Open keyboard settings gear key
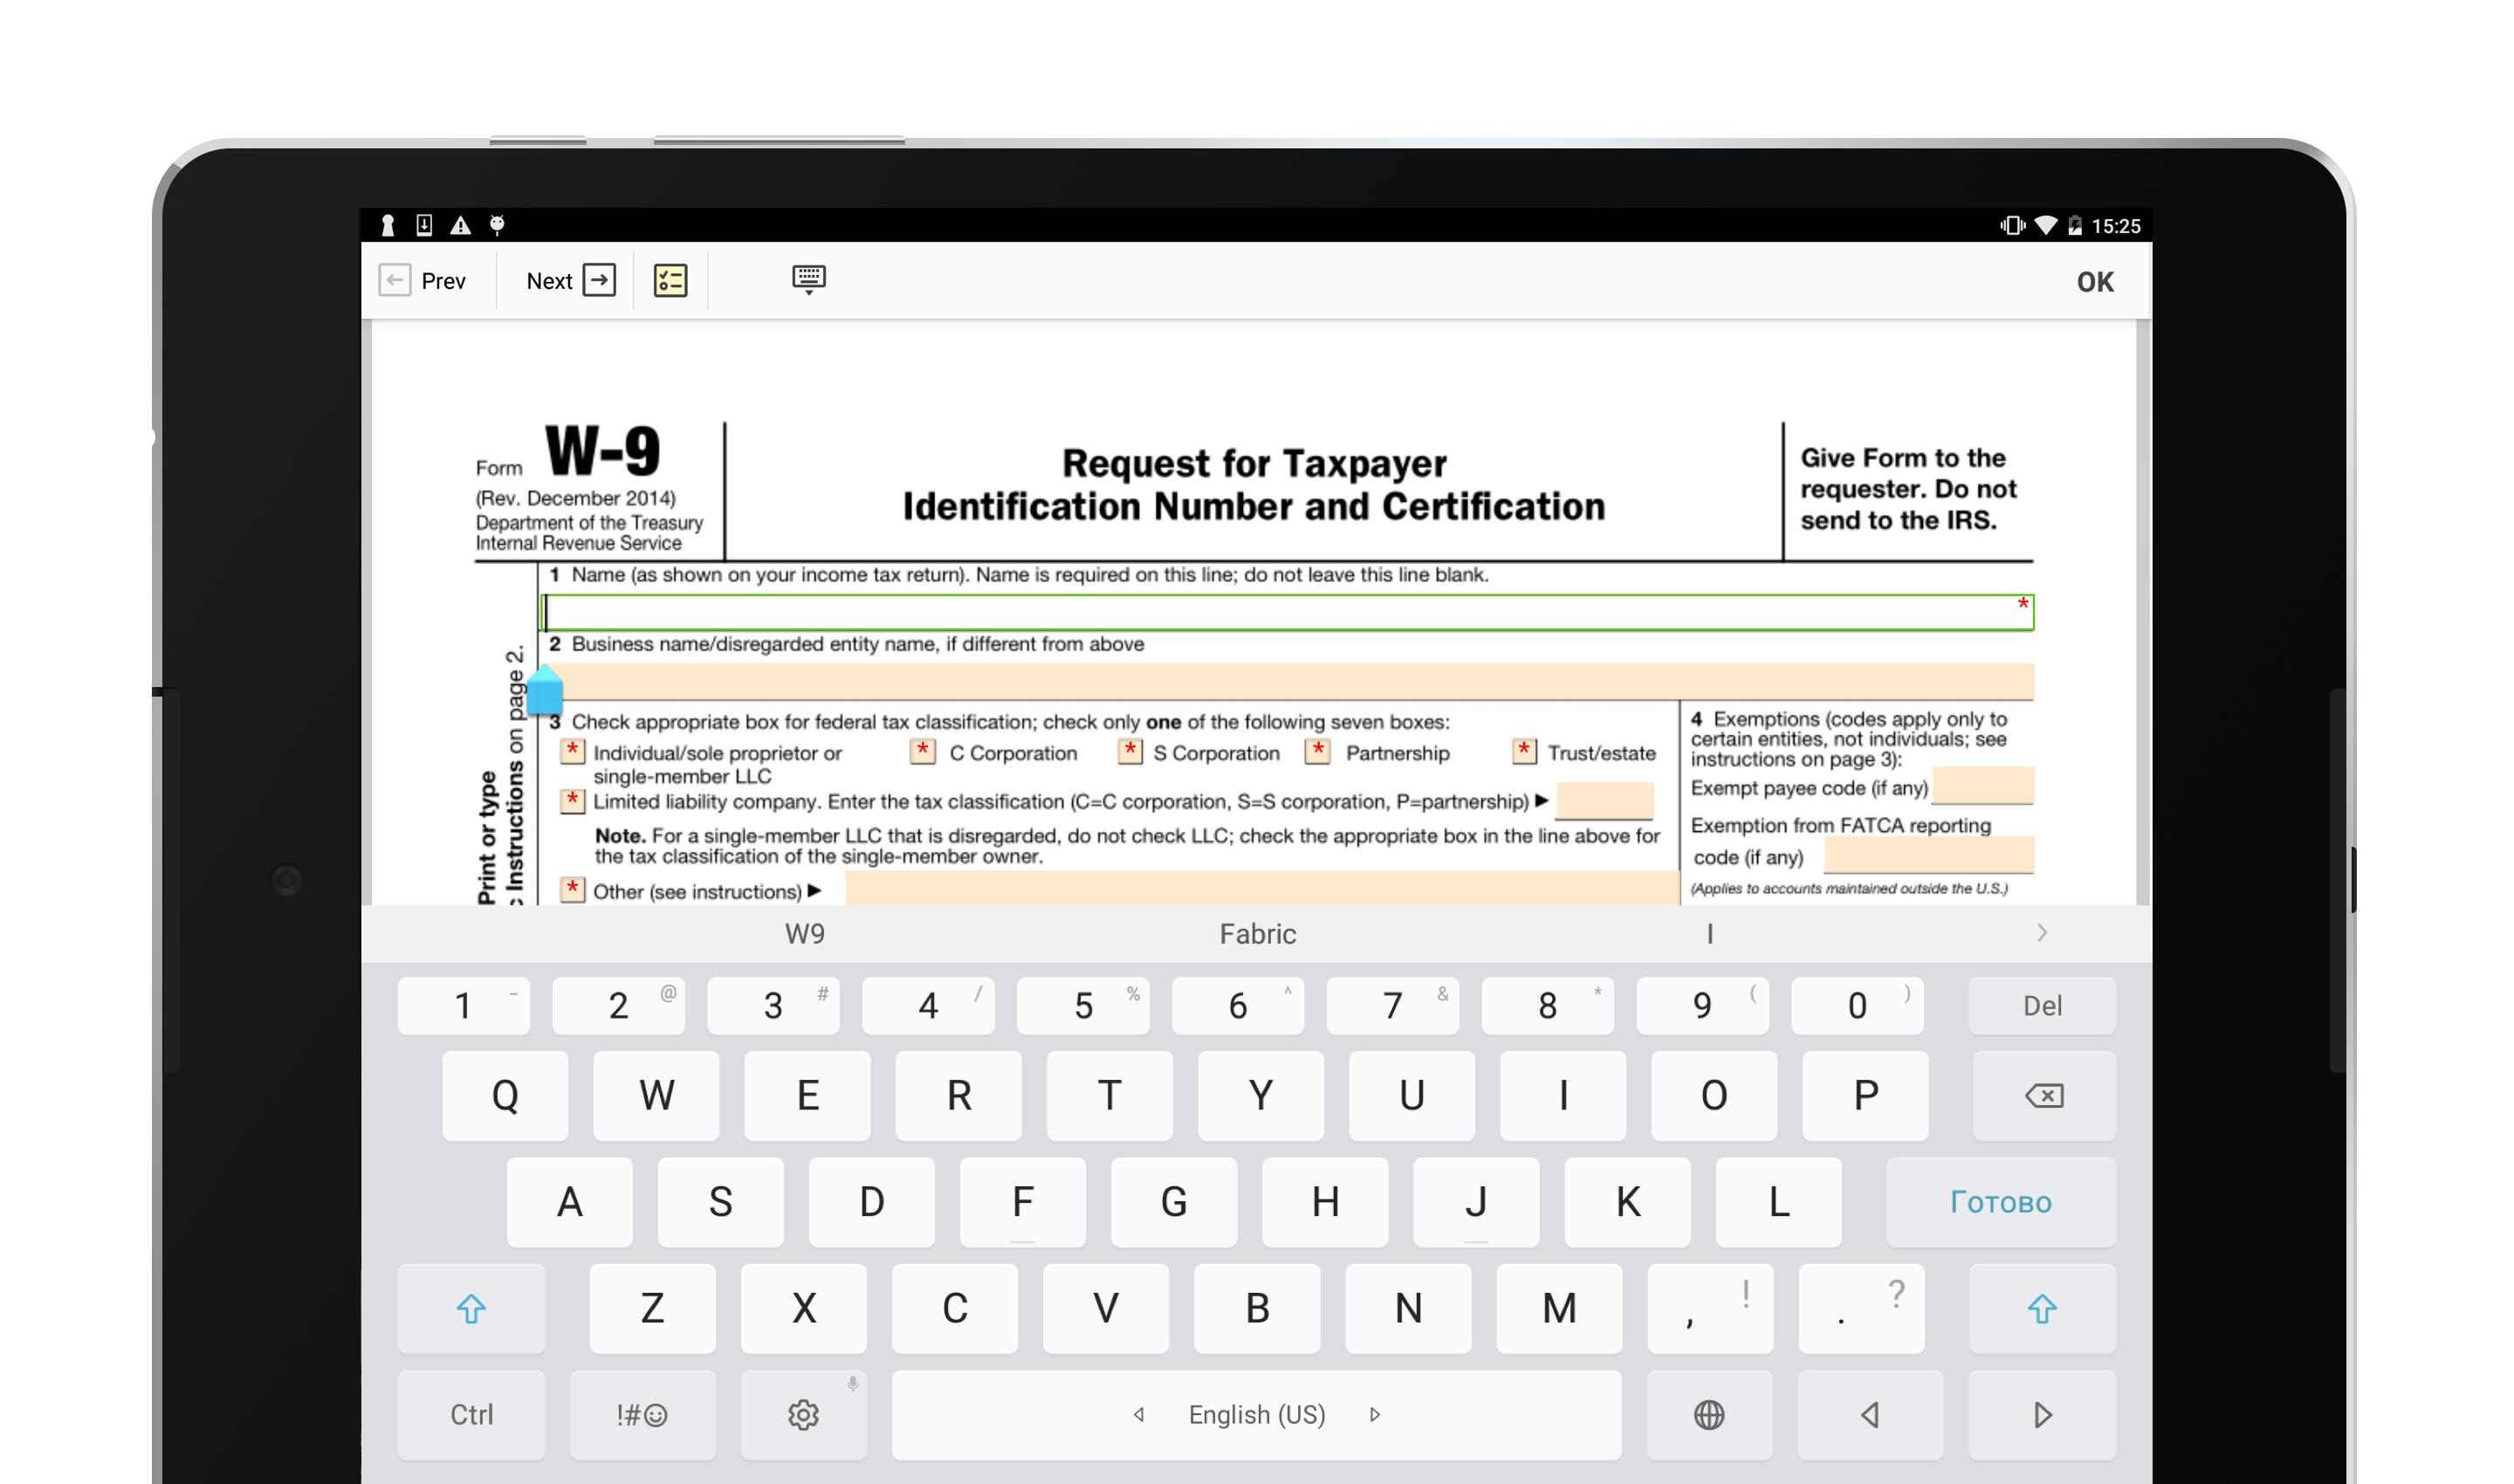 point(803,1415)
